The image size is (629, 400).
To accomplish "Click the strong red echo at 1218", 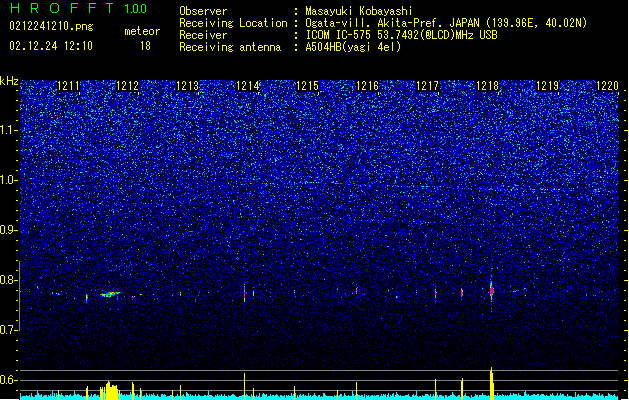I will click(x=491, y=290).
